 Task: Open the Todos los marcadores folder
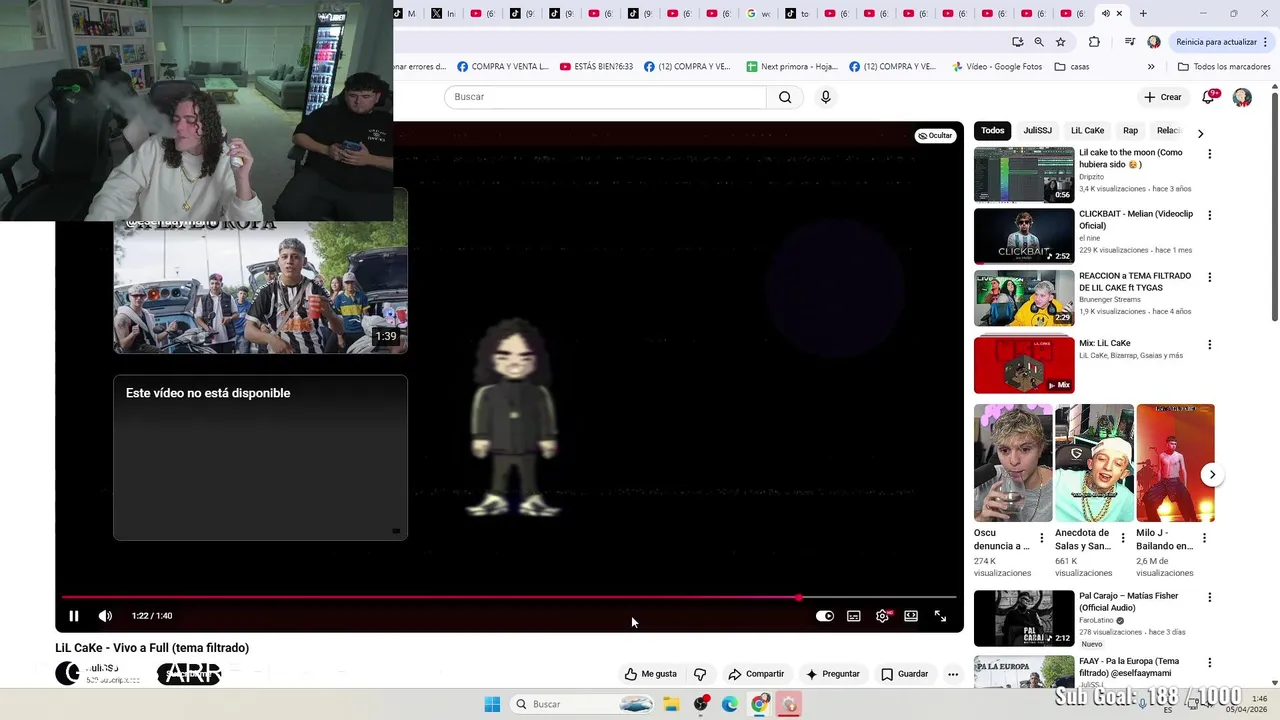click(1224, 67)
